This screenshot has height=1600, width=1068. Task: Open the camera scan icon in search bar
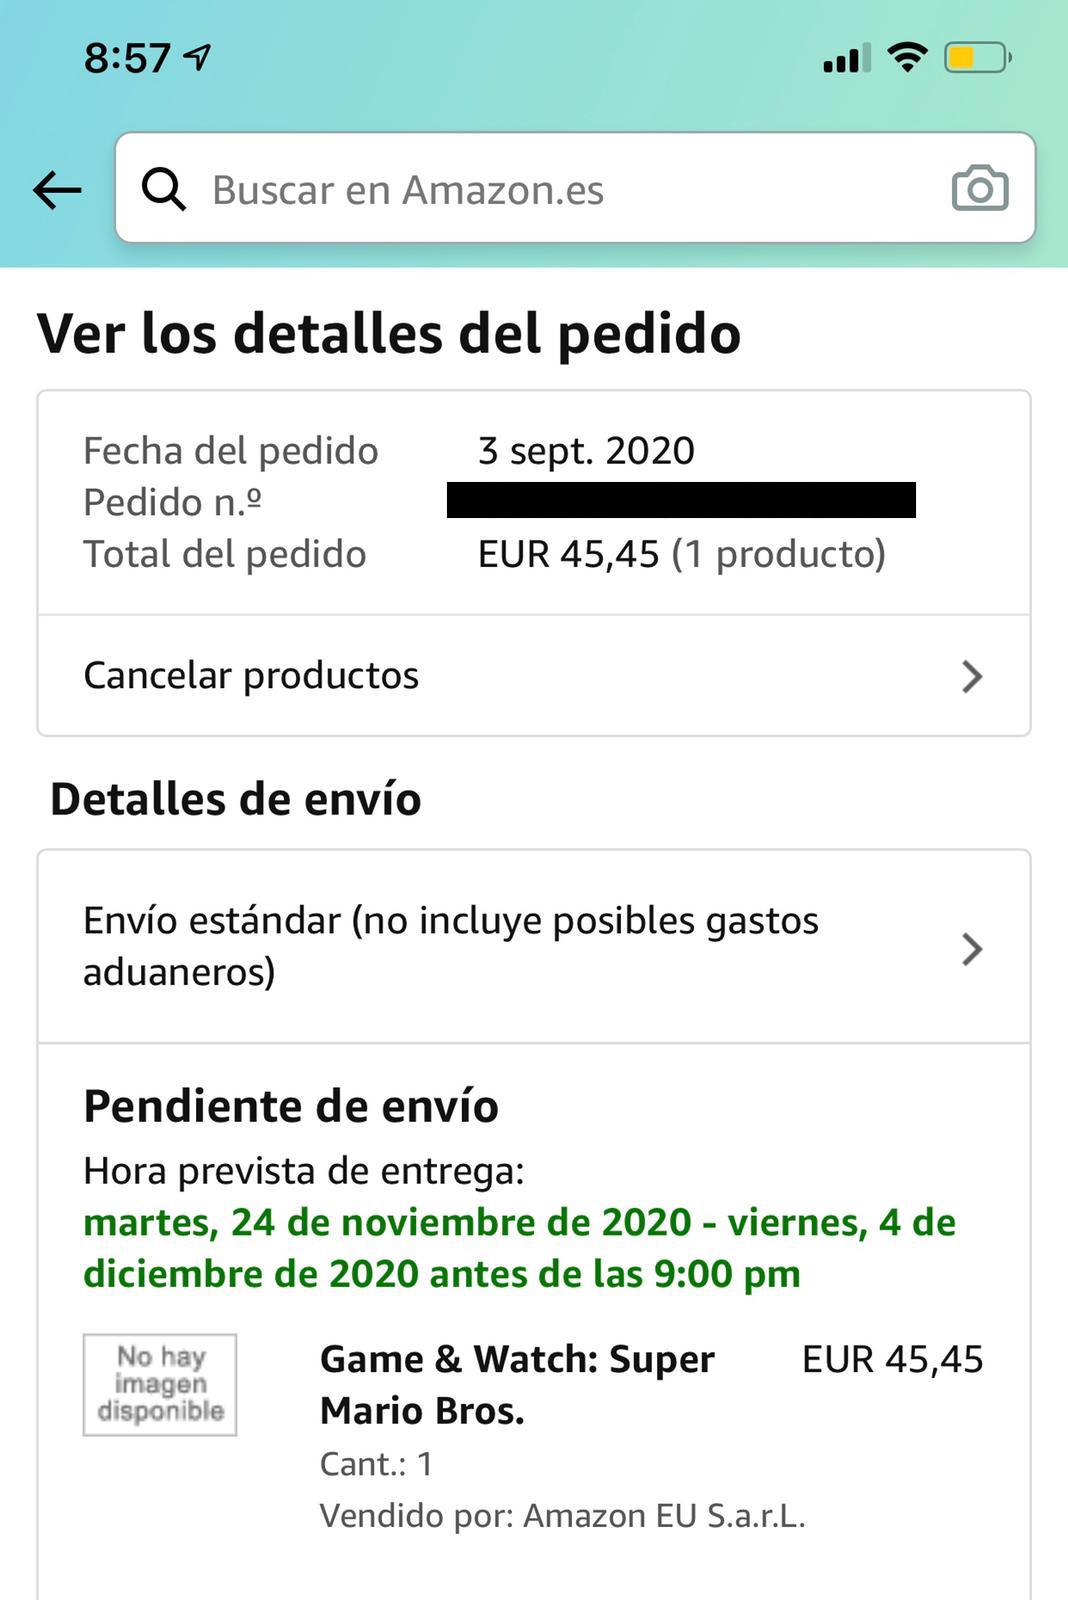[x=979, y=189]
